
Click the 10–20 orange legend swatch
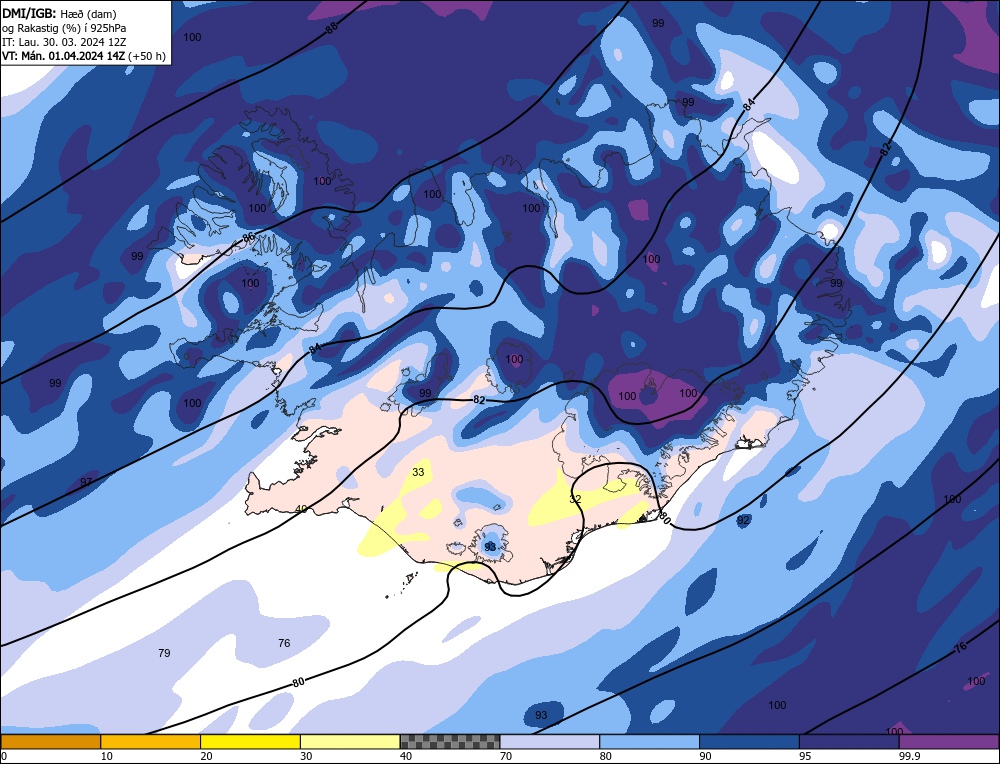(x=151, y=741)
